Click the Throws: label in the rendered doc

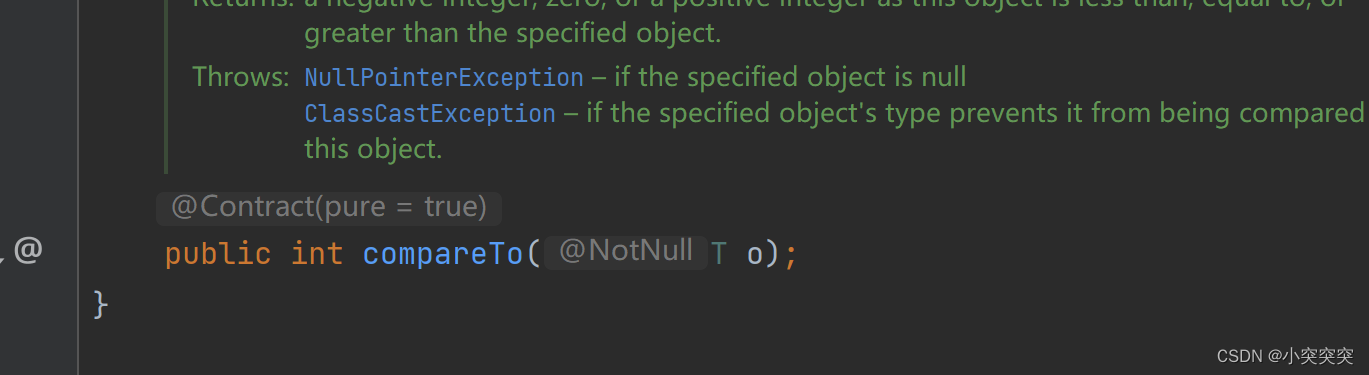[241, 77]
